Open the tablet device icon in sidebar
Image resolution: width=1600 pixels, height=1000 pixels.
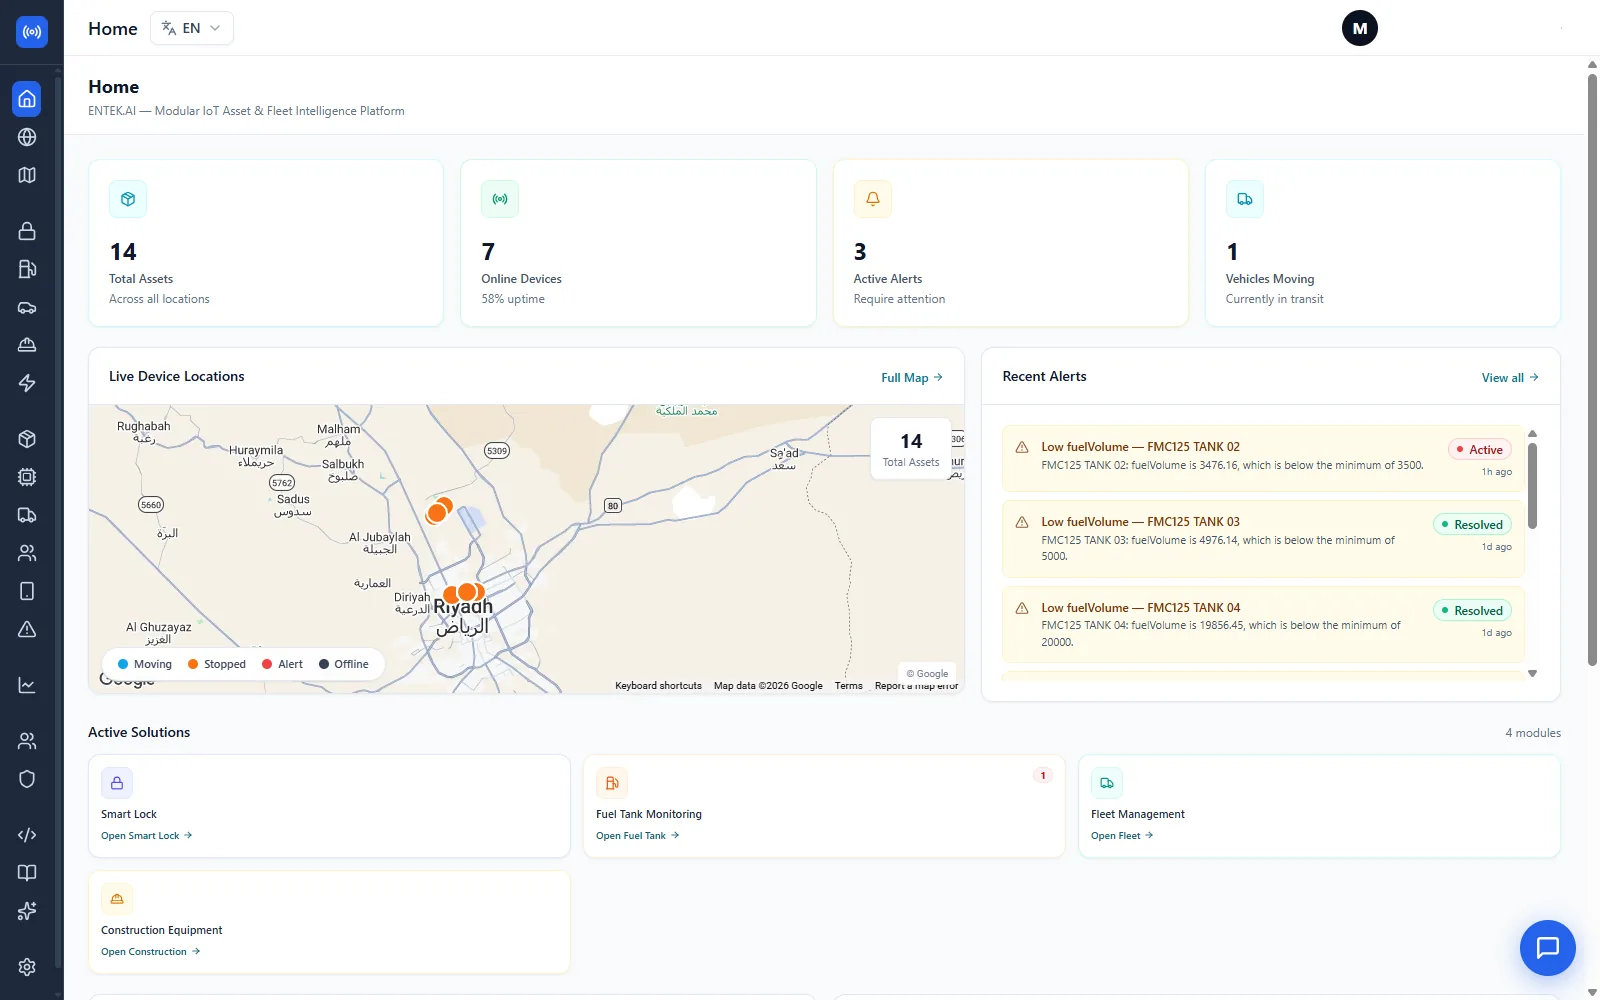click(x=27, y=591)
